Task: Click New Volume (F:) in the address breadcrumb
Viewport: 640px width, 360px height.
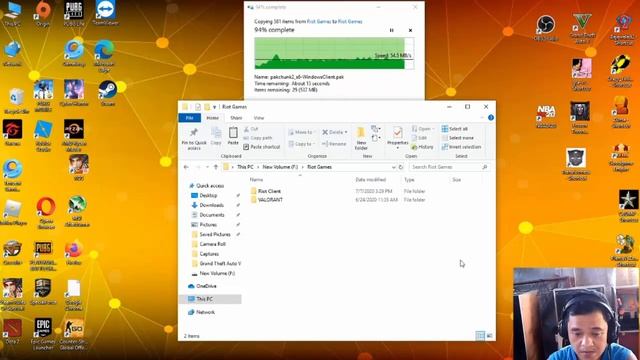Action: pos(280,167)
